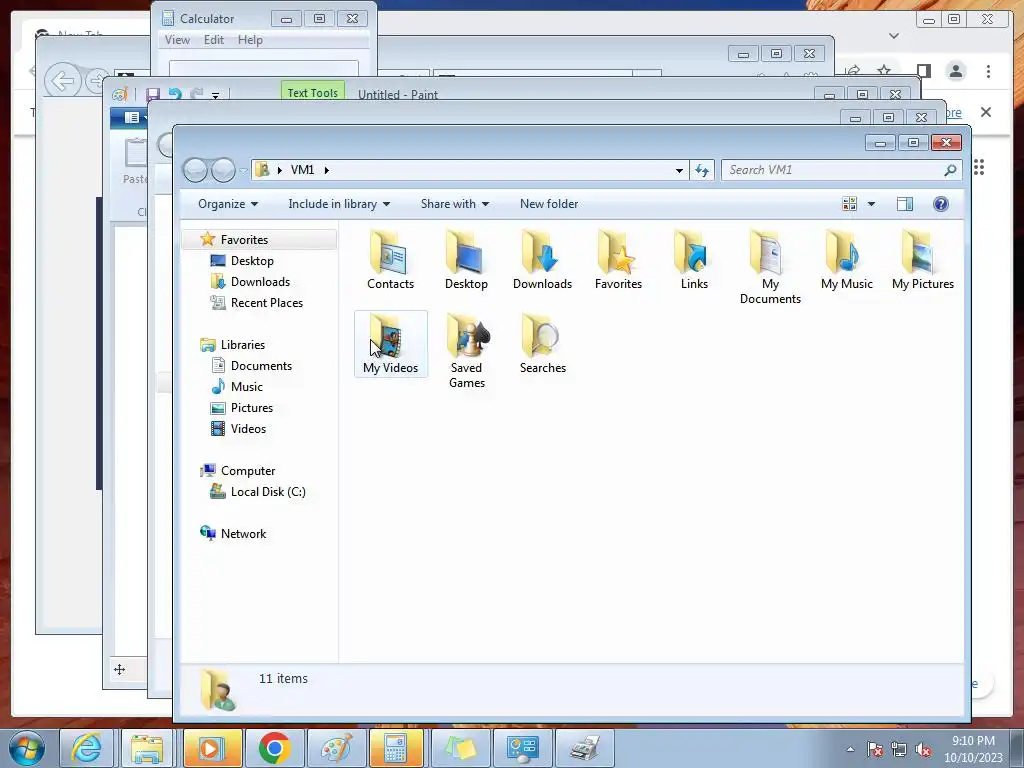1024x768 pixels.
Task: Switch to Chrome on the taskbar
Action: point(274,748)
